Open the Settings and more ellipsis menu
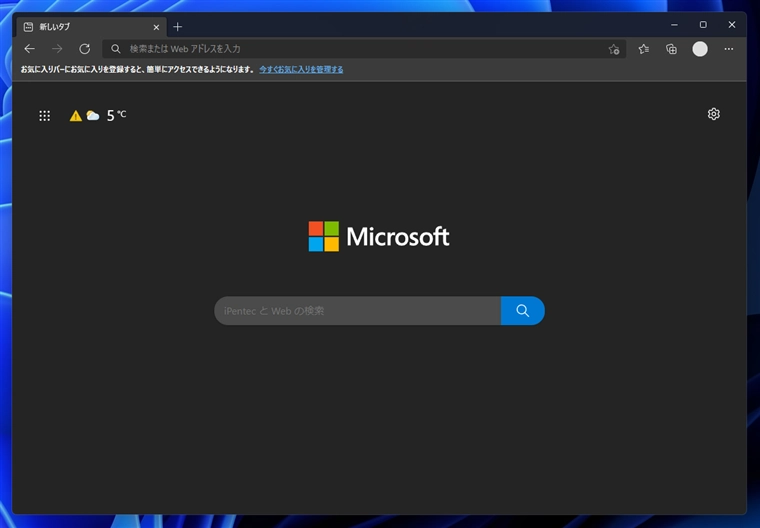760x528 pixels. [728, 49]
